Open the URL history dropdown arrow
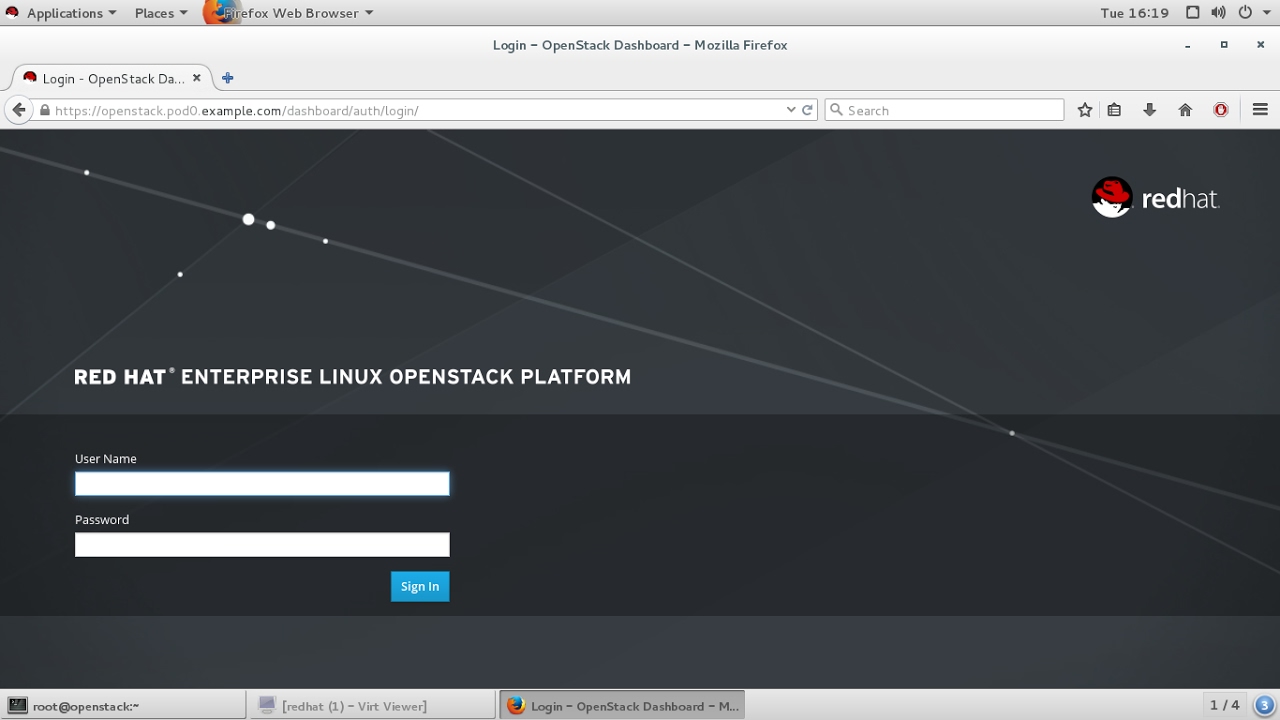The height and width of the screenshot is (720, 1280). (x=791, y=110)
